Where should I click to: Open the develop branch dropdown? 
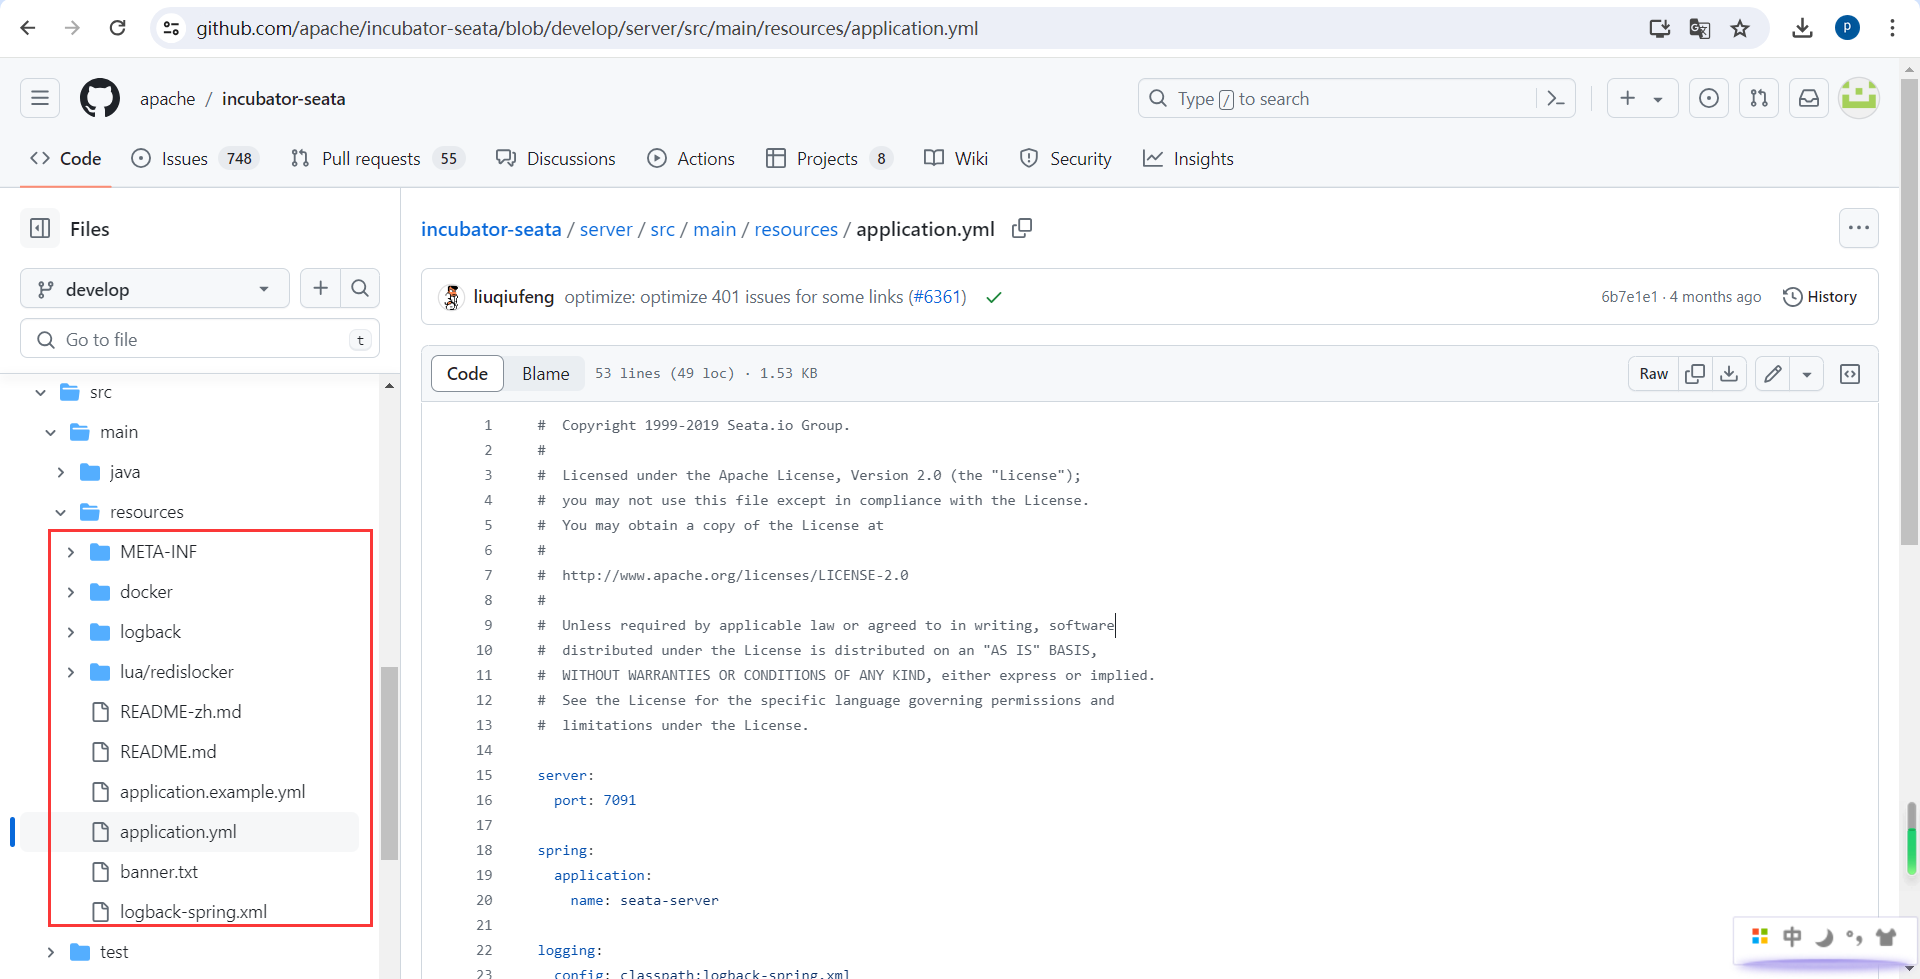[x=155, y=289]
